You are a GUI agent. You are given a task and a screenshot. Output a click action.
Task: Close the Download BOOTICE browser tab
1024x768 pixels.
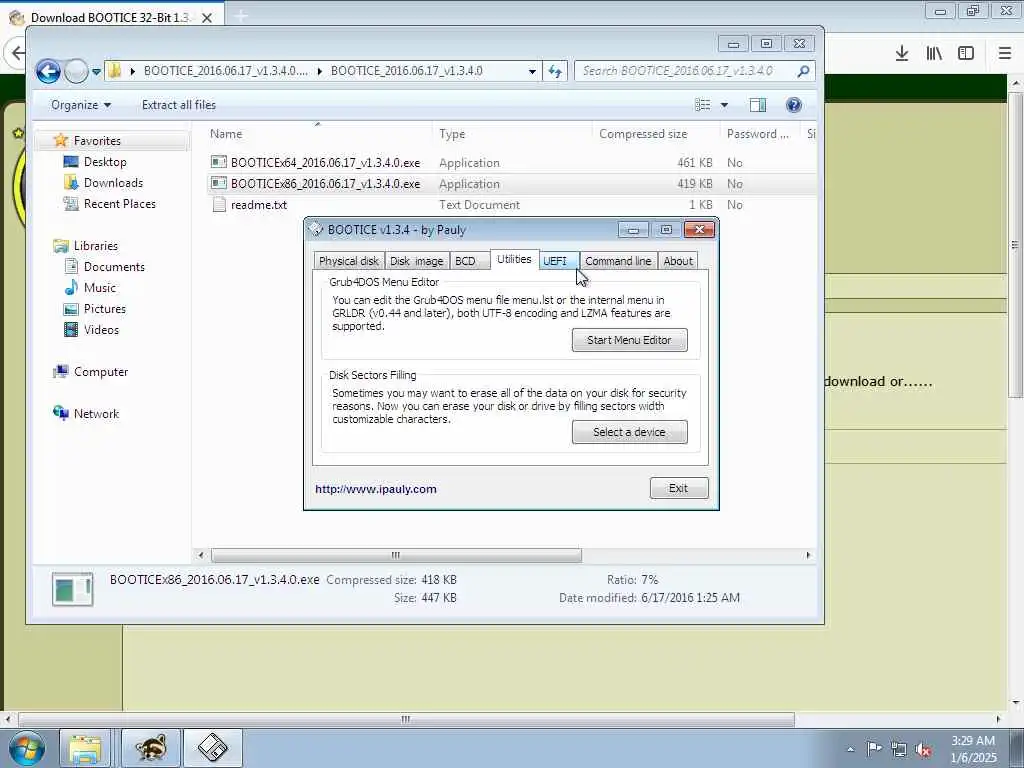coord(206,18)
